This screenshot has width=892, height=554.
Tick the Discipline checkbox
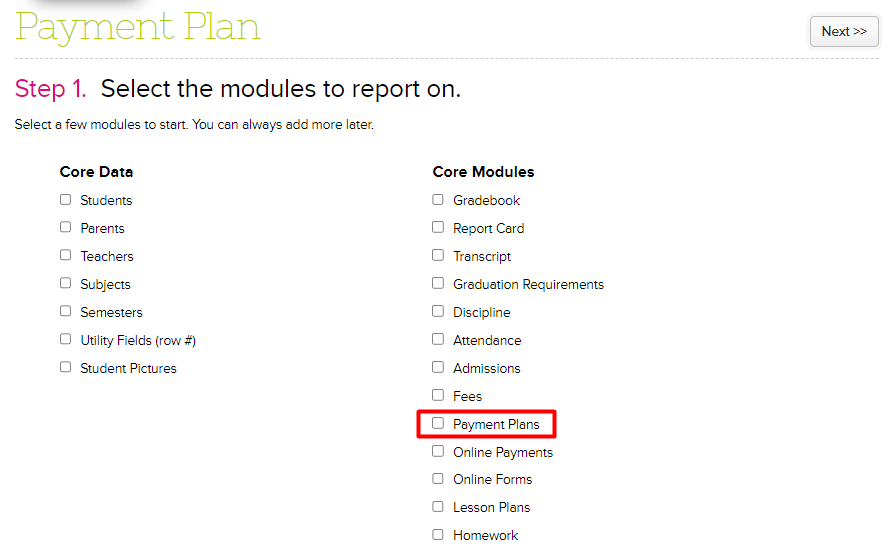438,312
